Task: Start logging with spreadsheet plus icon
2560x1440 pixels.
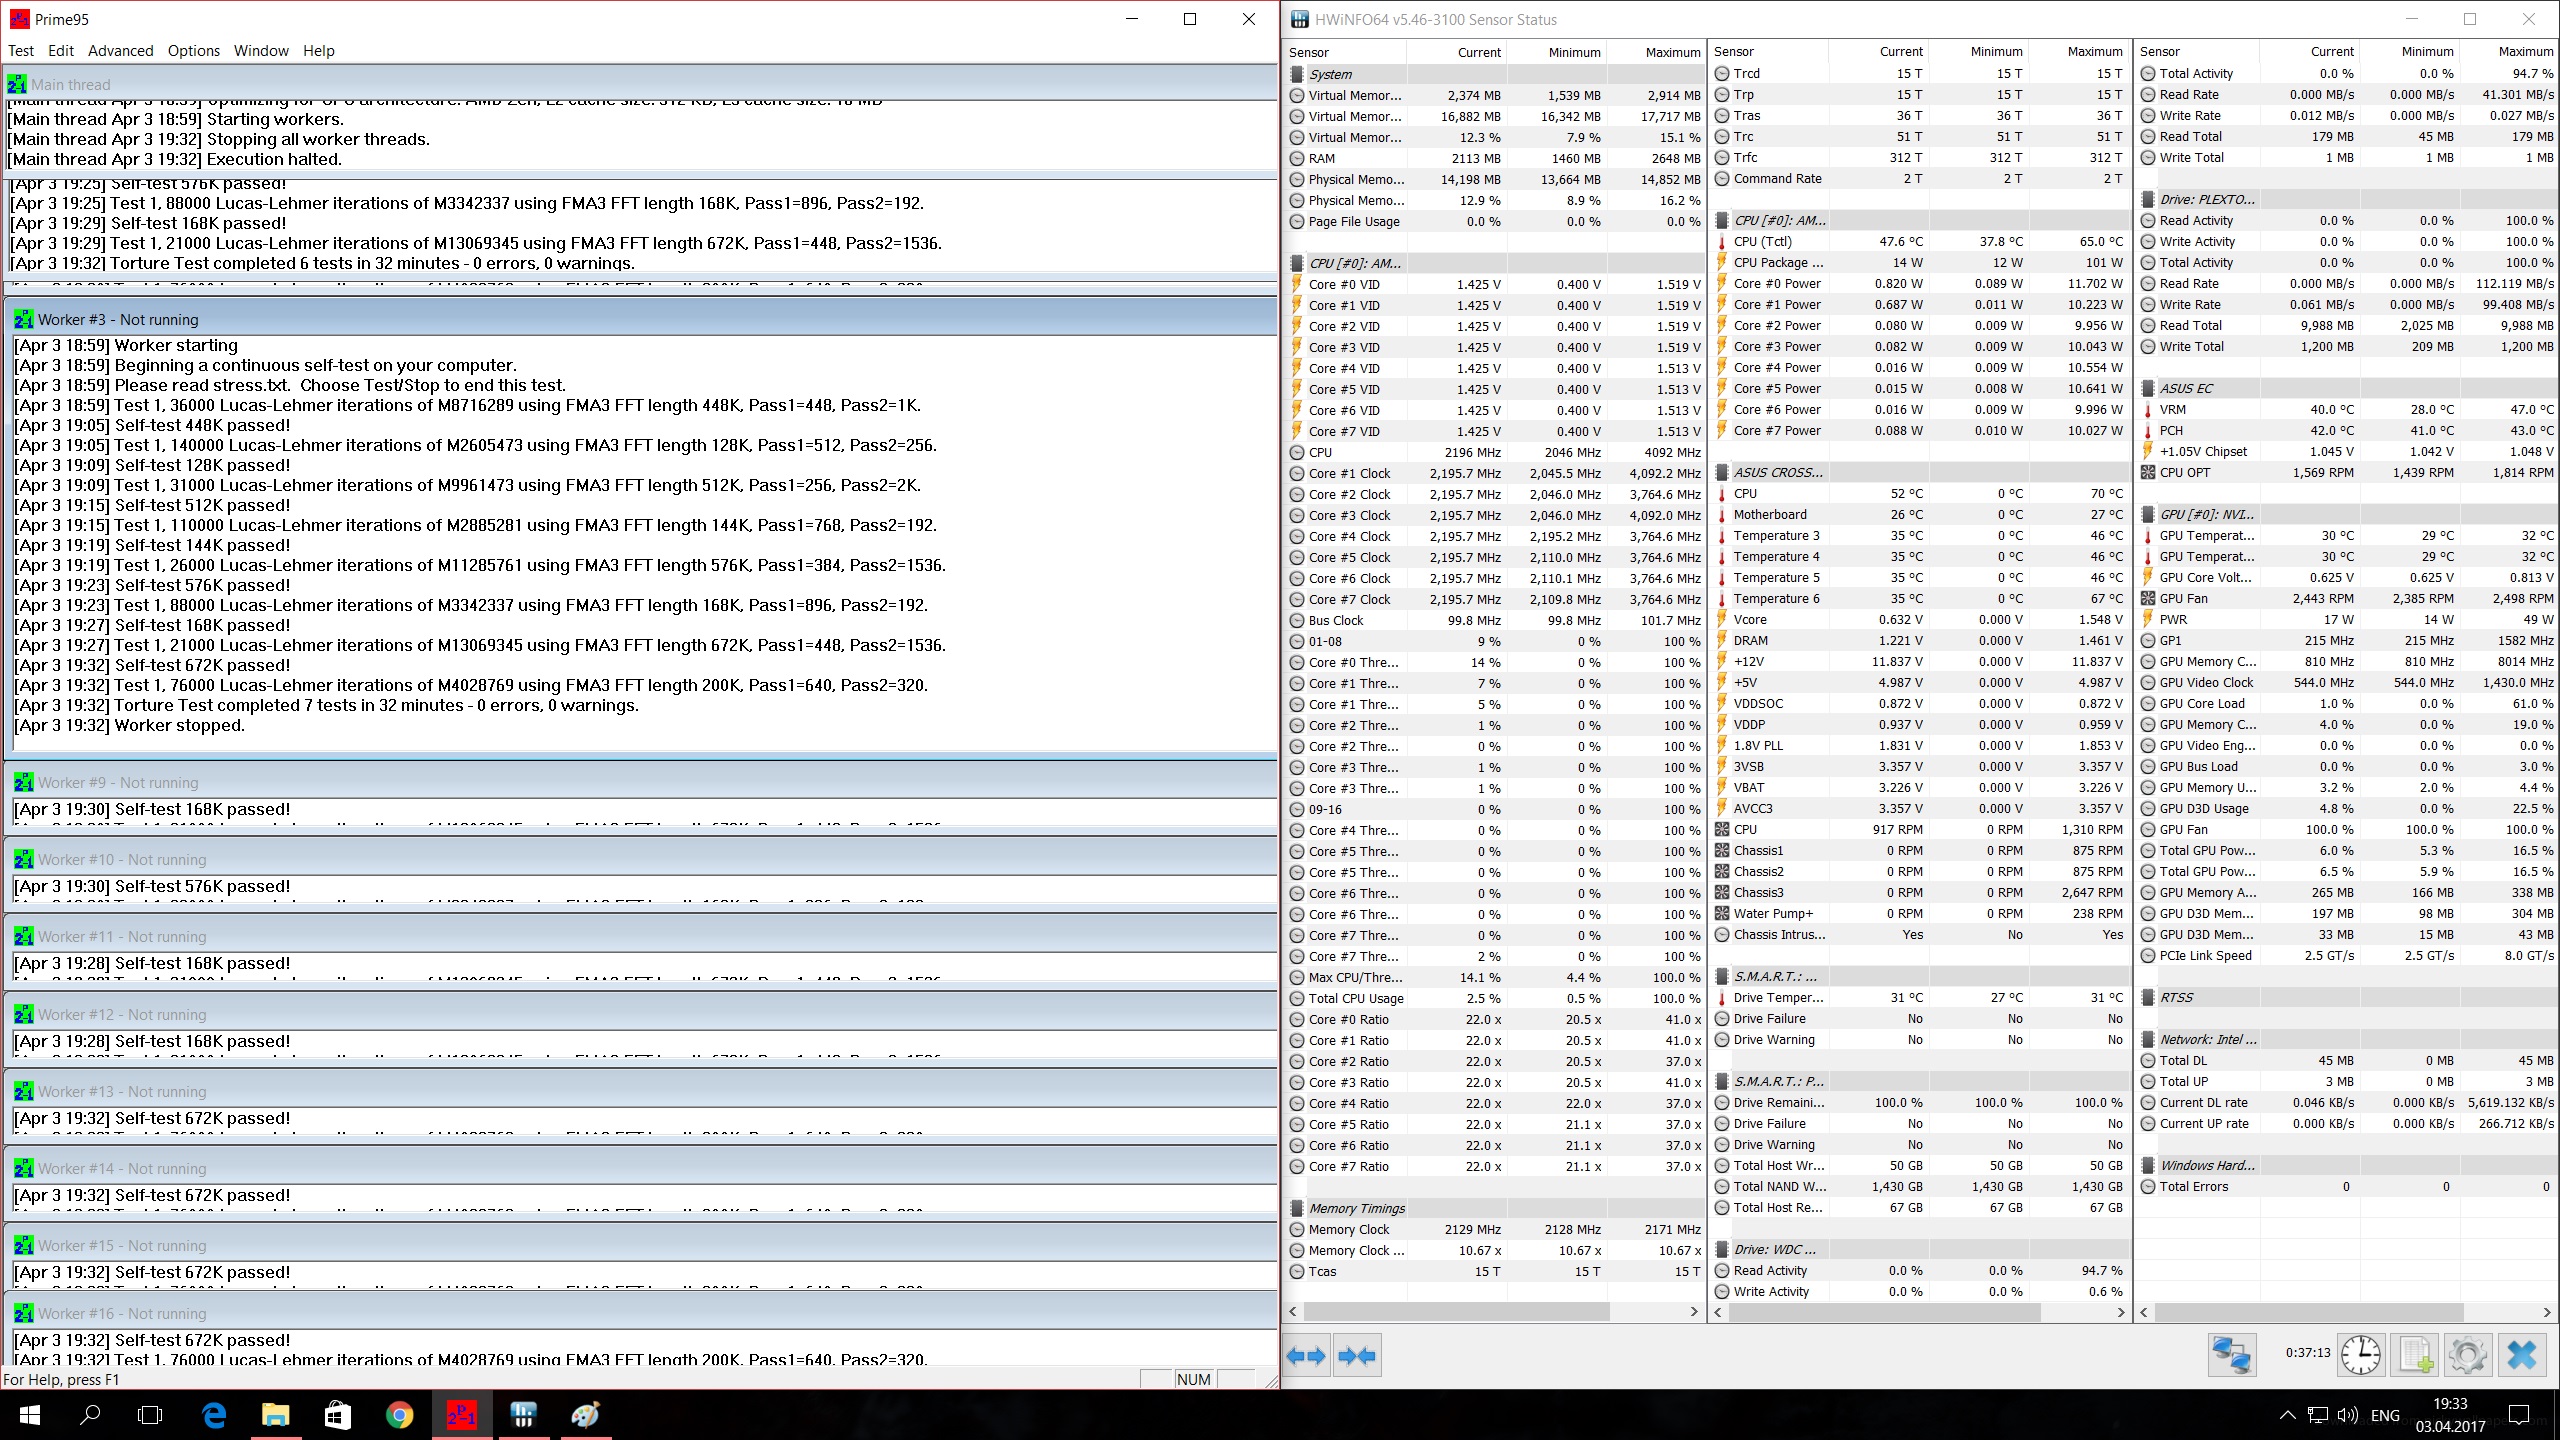Action: pyautogui.click(x=2415, y=1355)
